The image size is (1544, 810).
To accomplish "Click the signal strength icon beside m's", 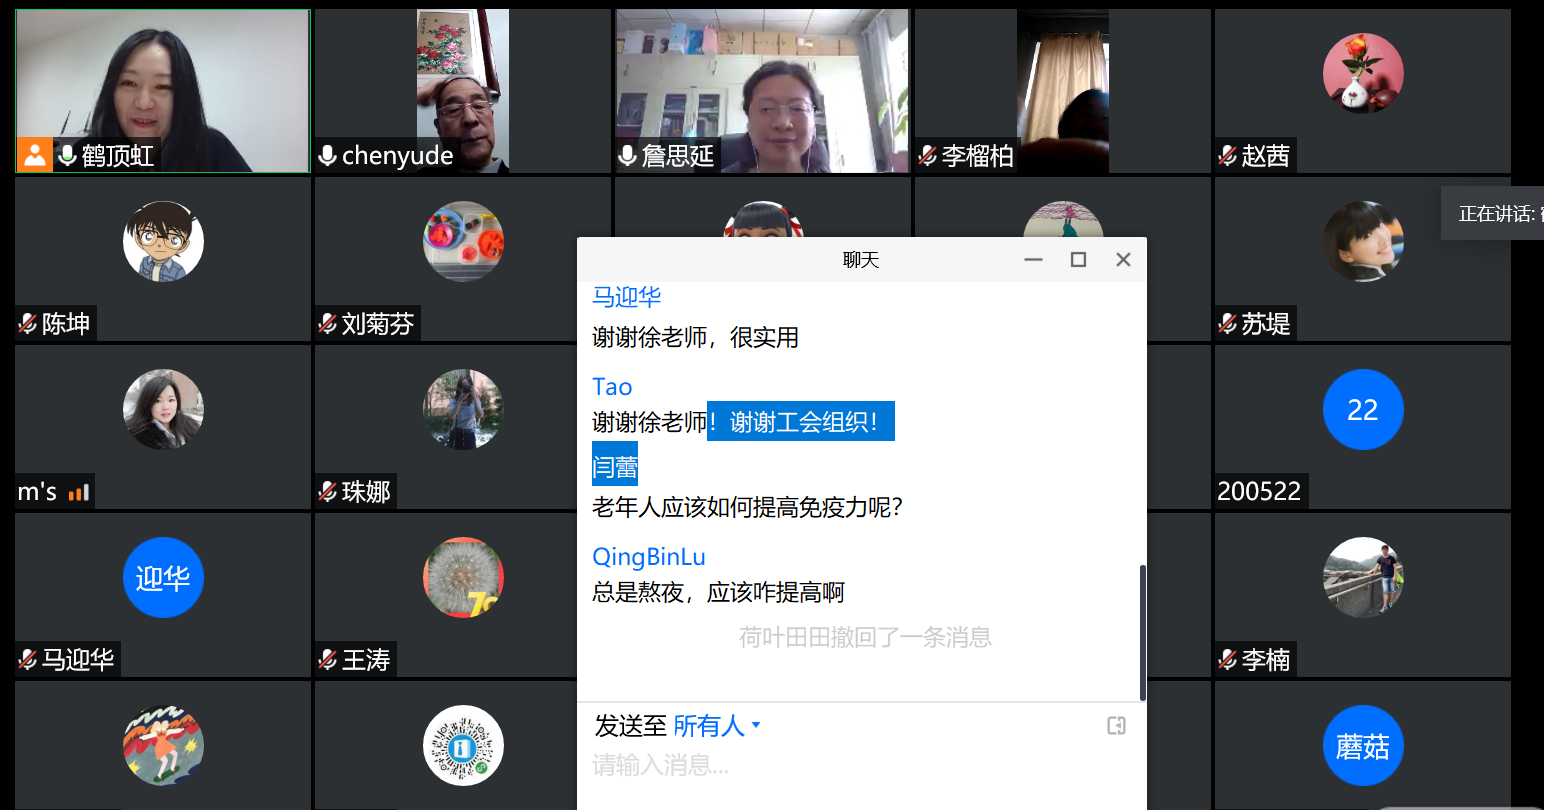I will (x=79, y=492).
